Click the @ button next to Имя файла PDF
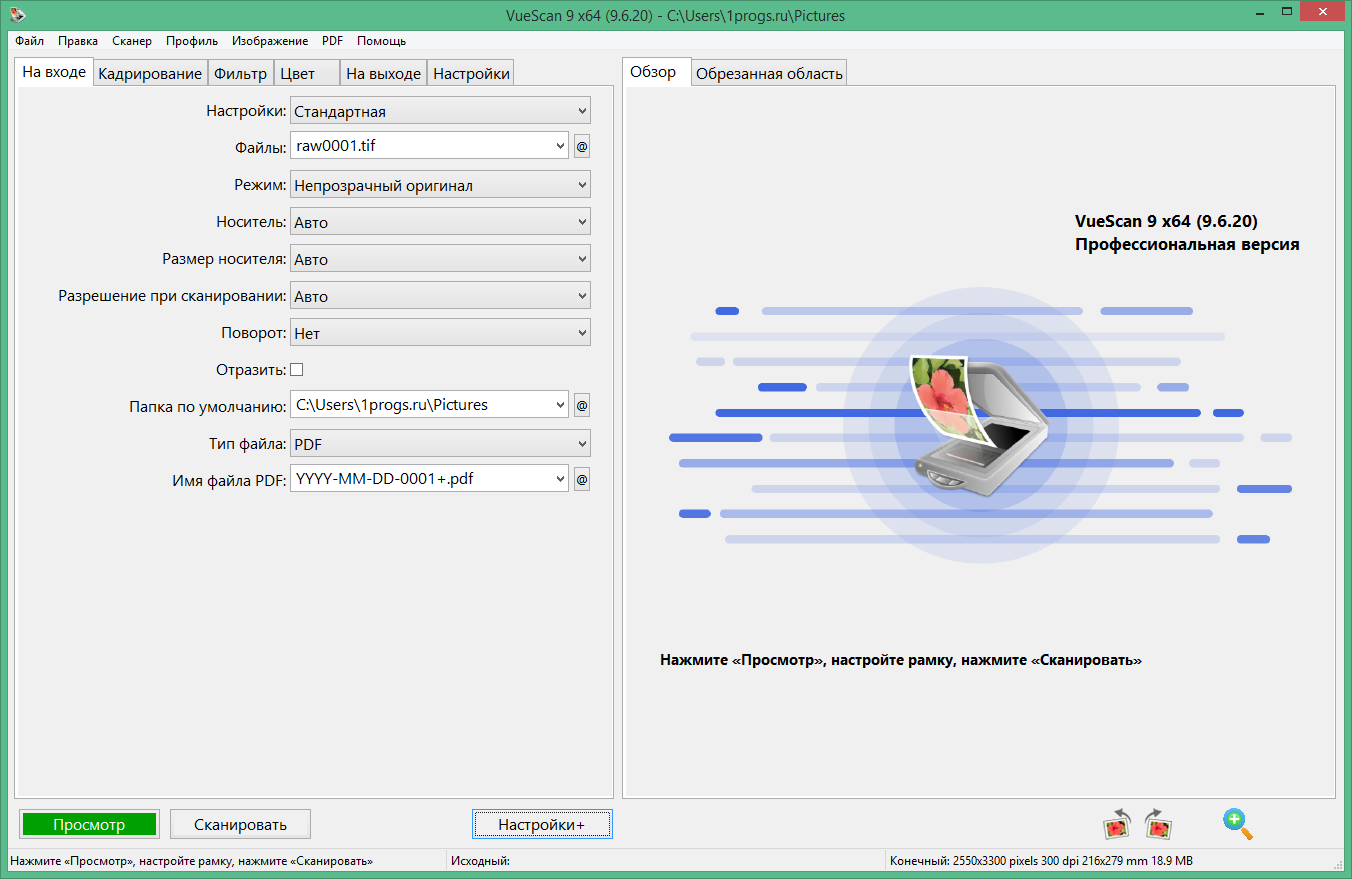This screenshot has width=1352, height=879. coord(582,480)
